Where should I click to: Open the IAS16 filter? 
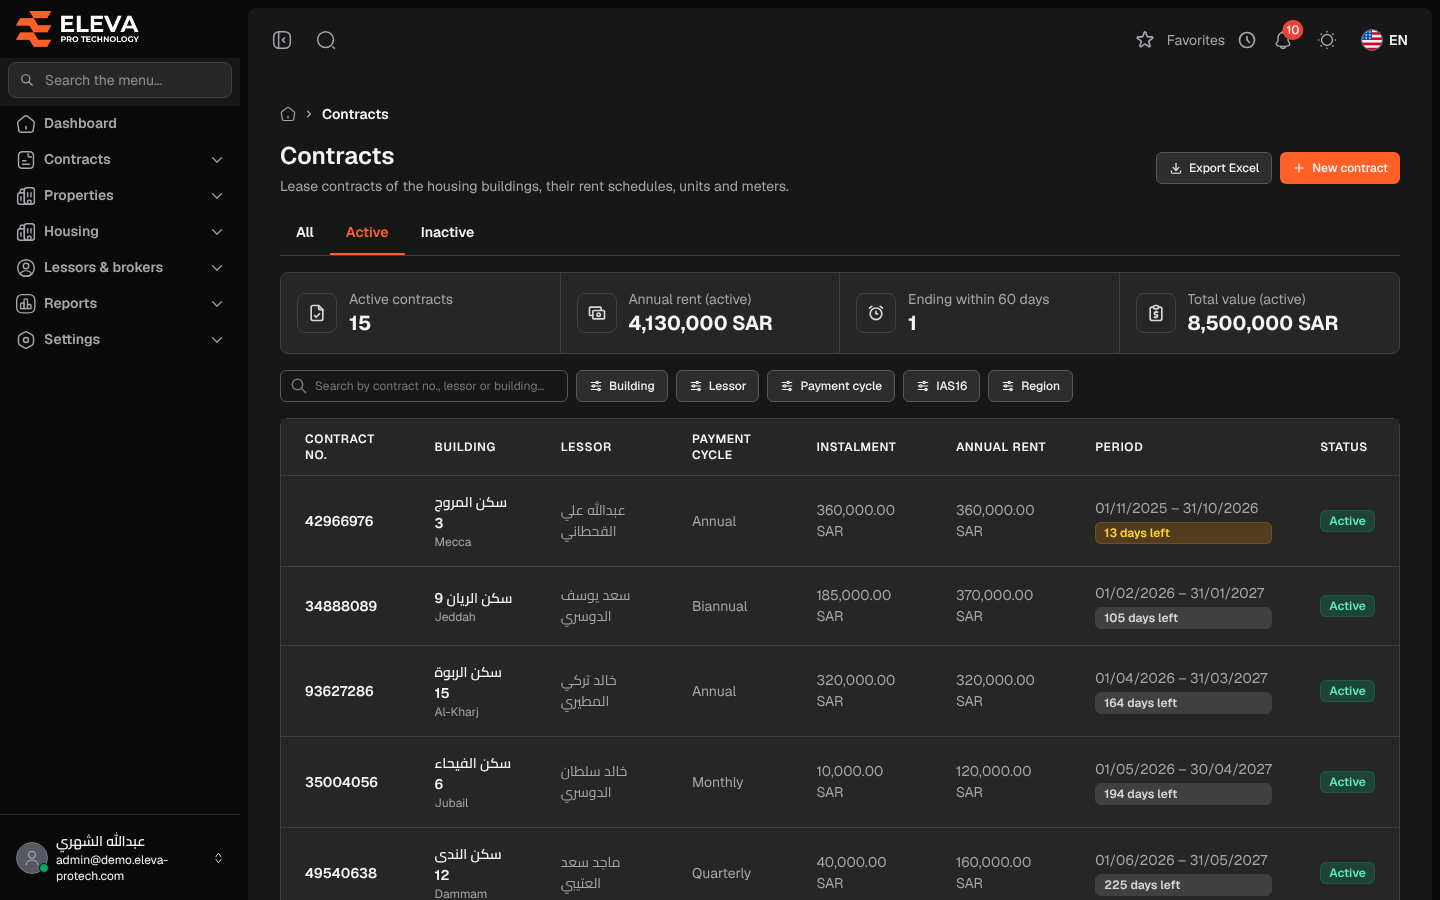tap(941, 386)
